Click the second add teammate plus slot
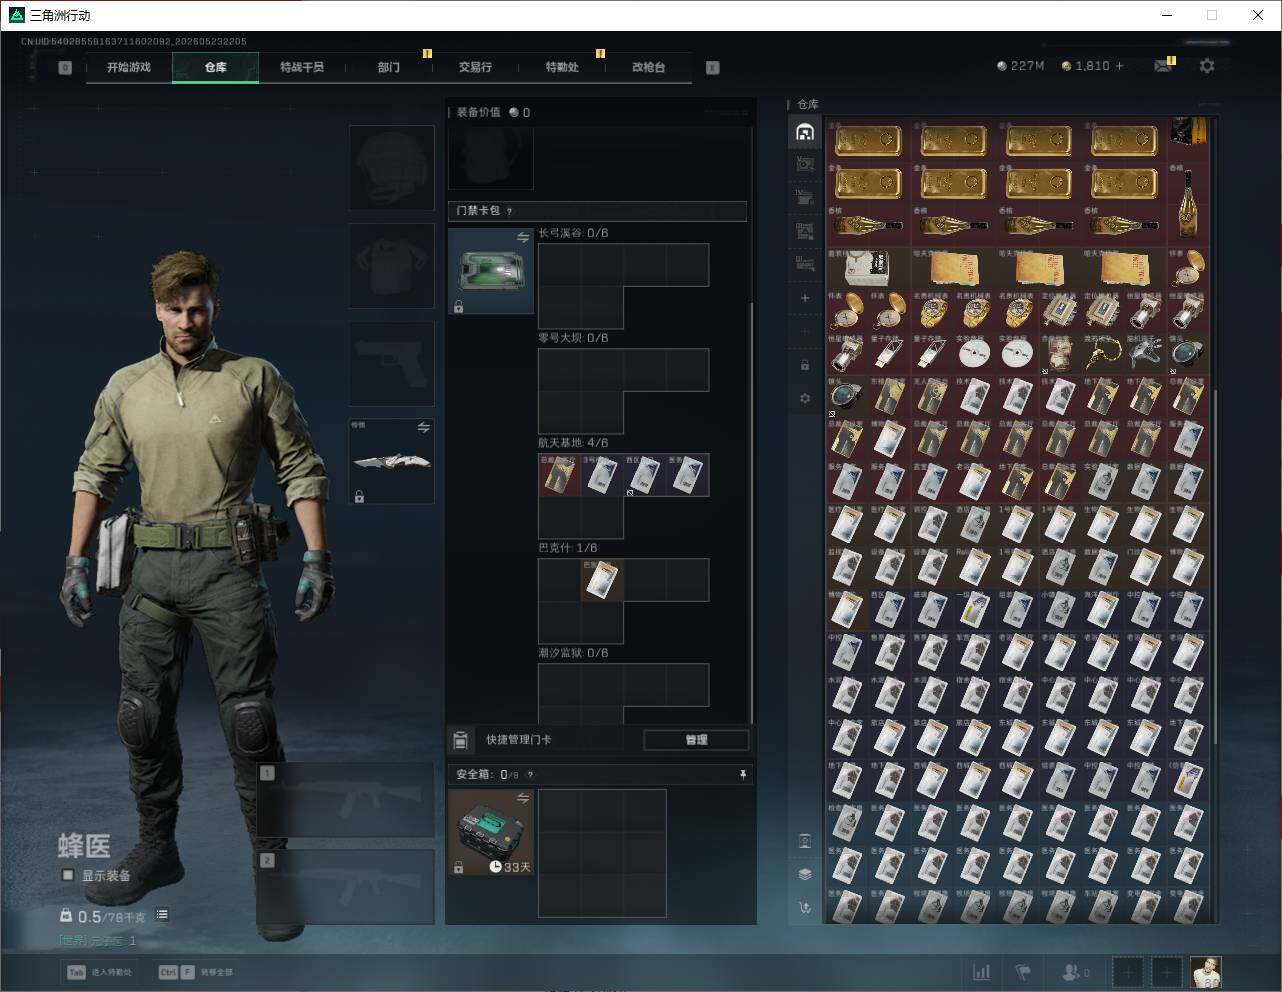This screenshot has width=1282, height=992. click(1166, 972)
